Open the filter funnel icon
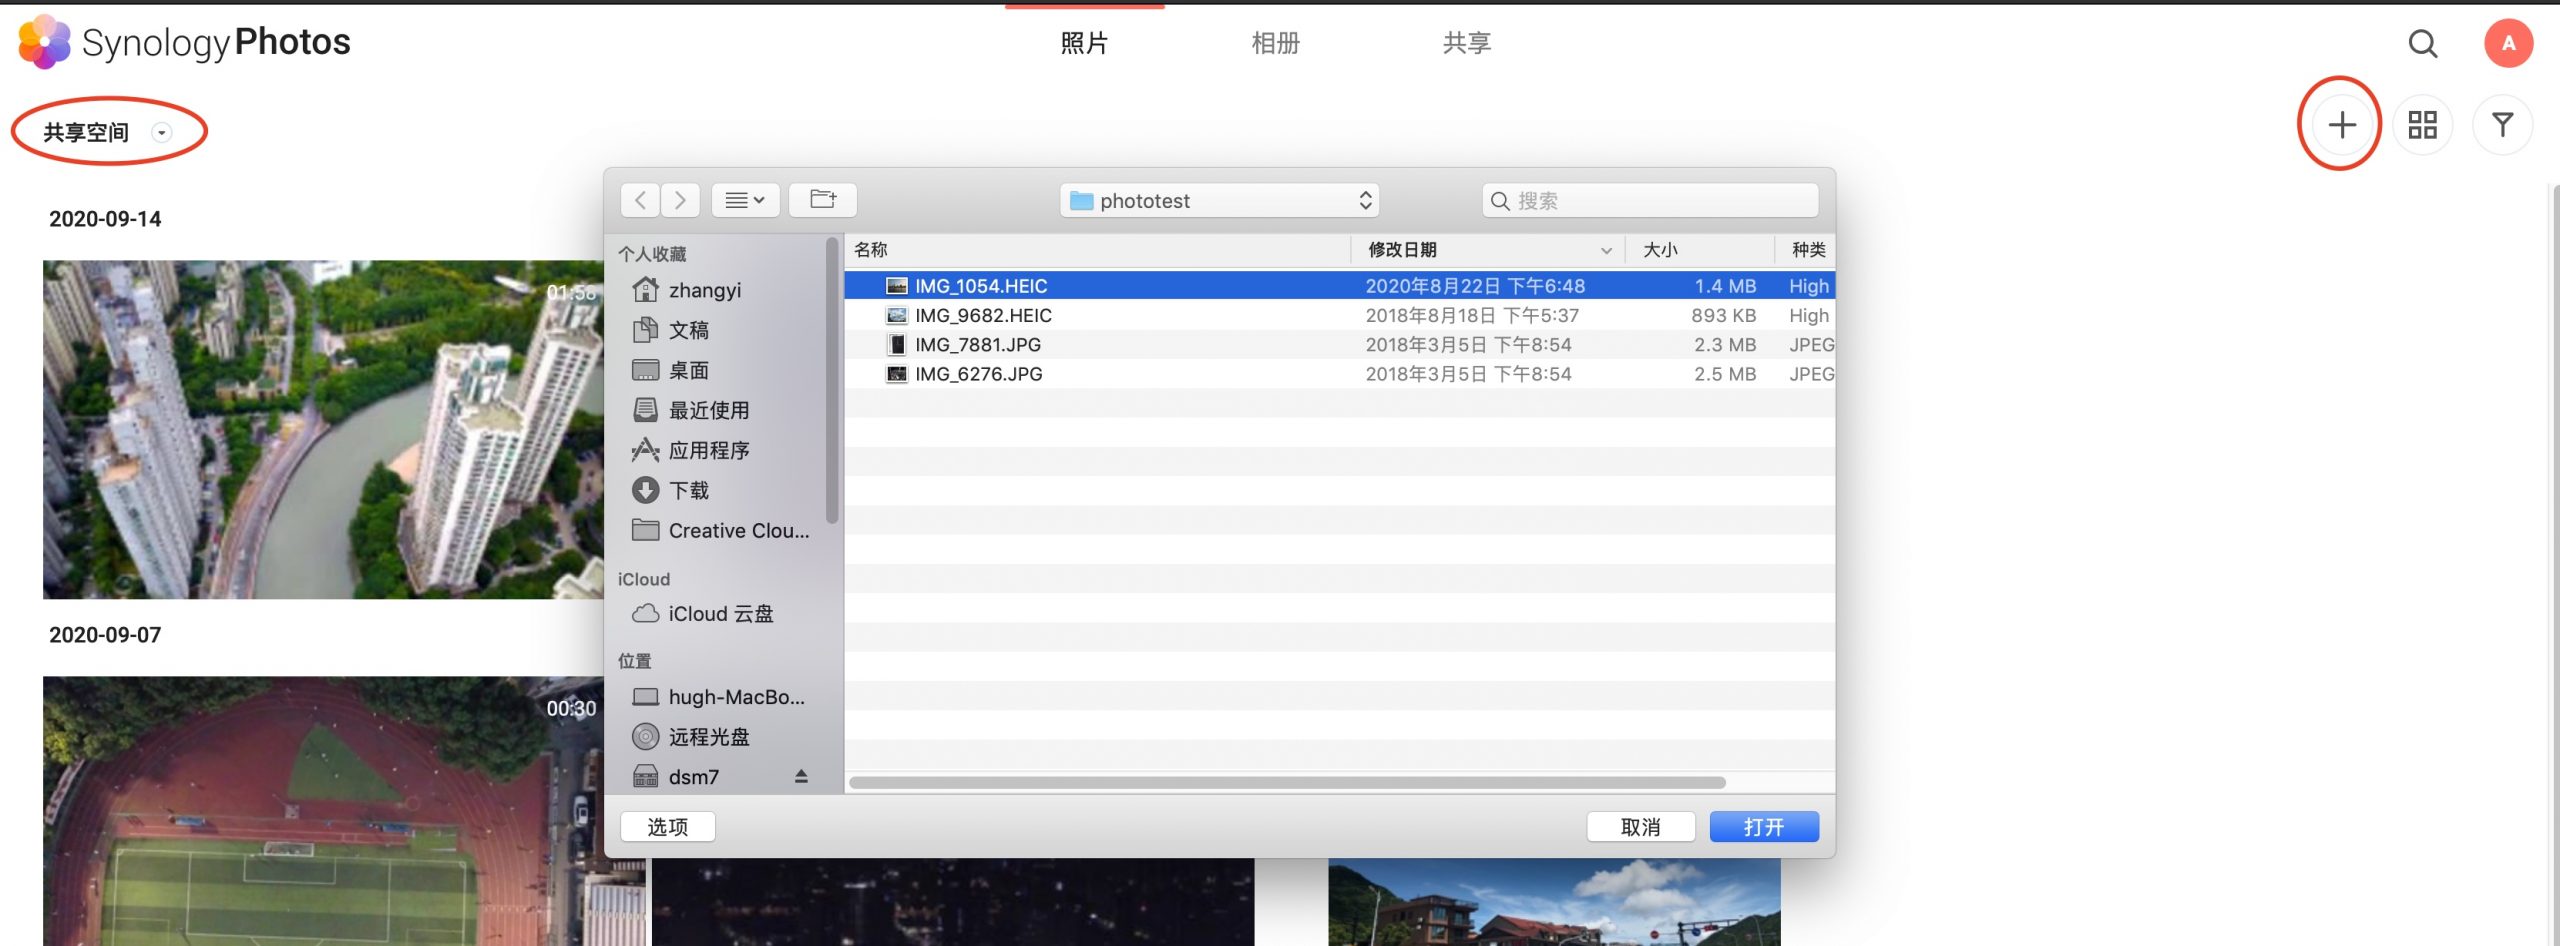This screenshot has width=2560, height=946. pyautogui.click(x=2502, y=125)
